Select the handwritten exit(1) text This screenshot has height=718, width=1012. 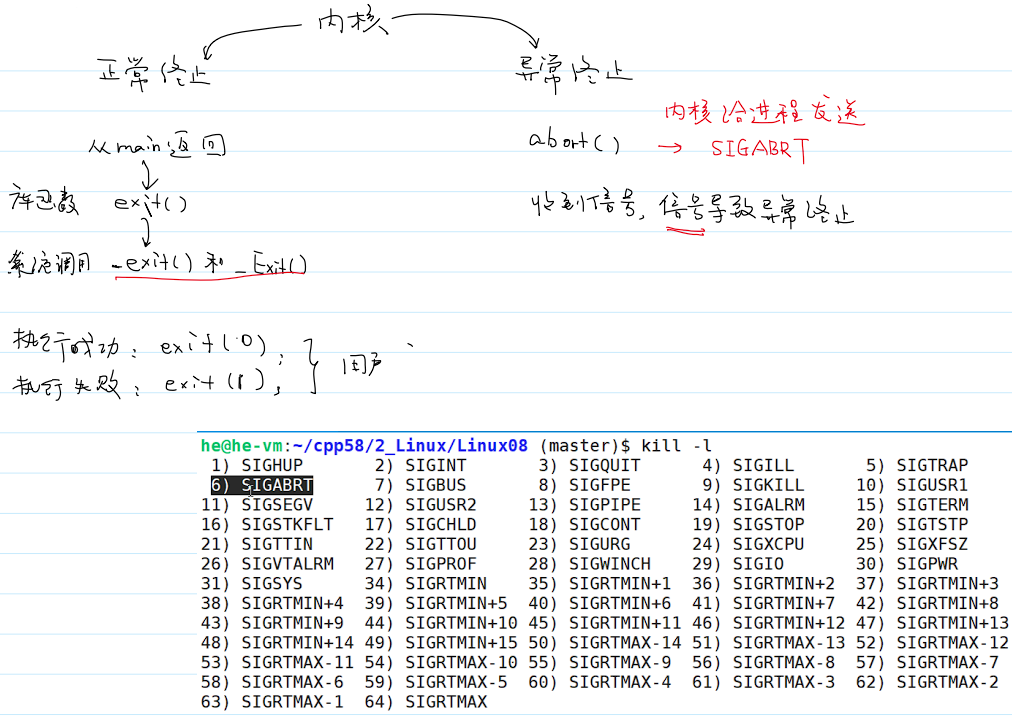[x=215, y=382]
